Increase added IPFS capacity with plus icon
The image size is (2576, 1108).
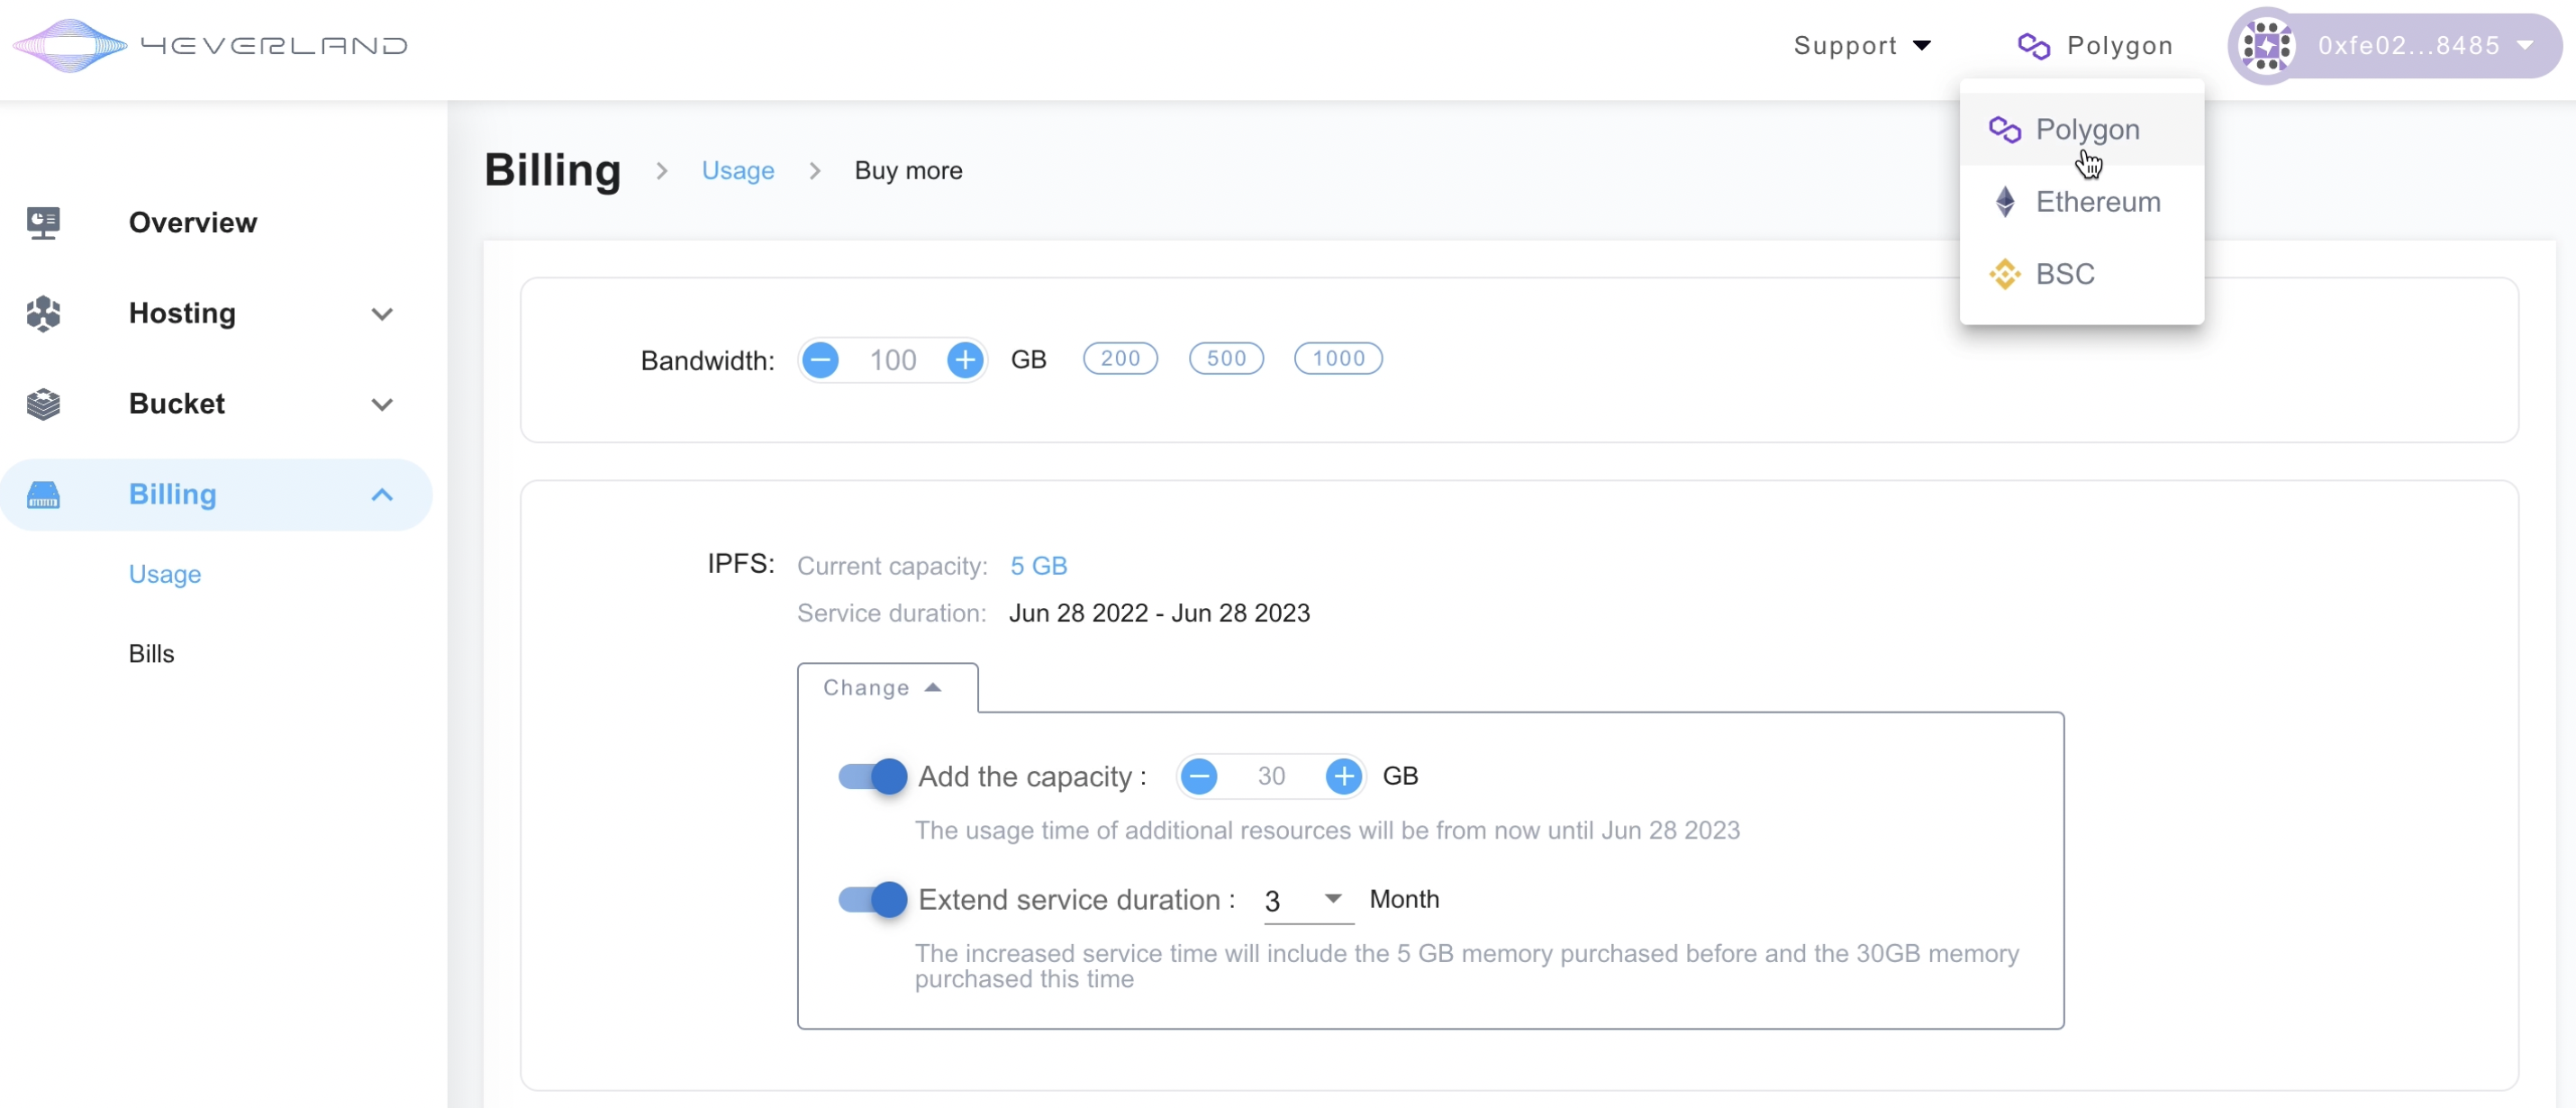(x=1343, y=776)
